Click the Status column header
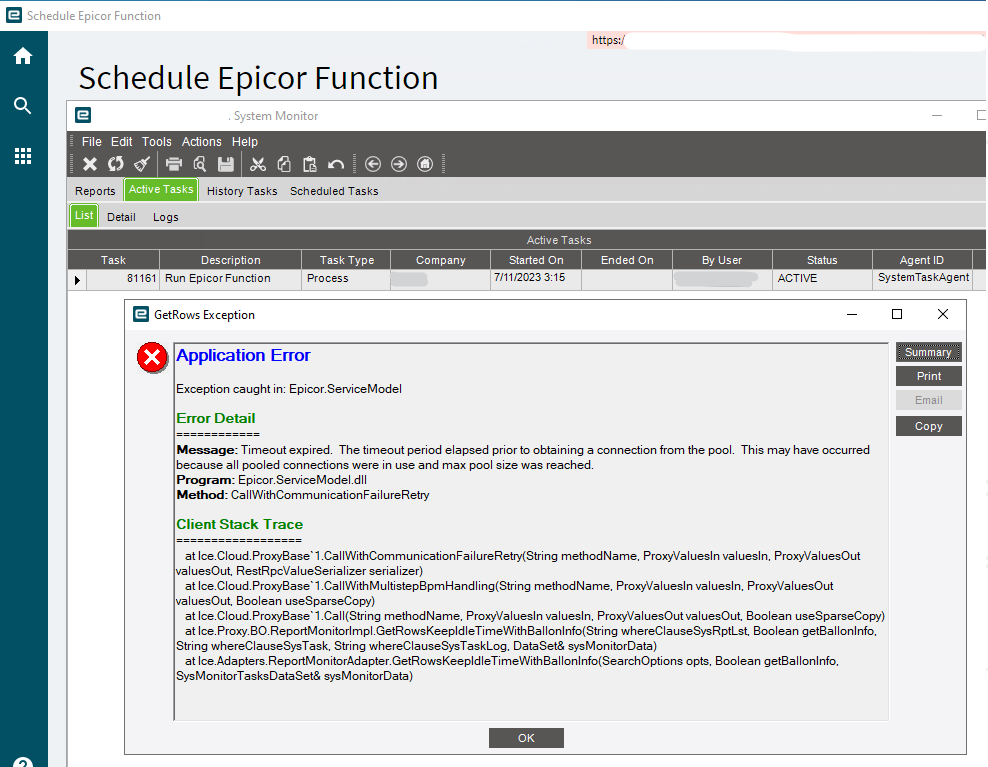Viewport: 988px width, 767px height. 822,260
